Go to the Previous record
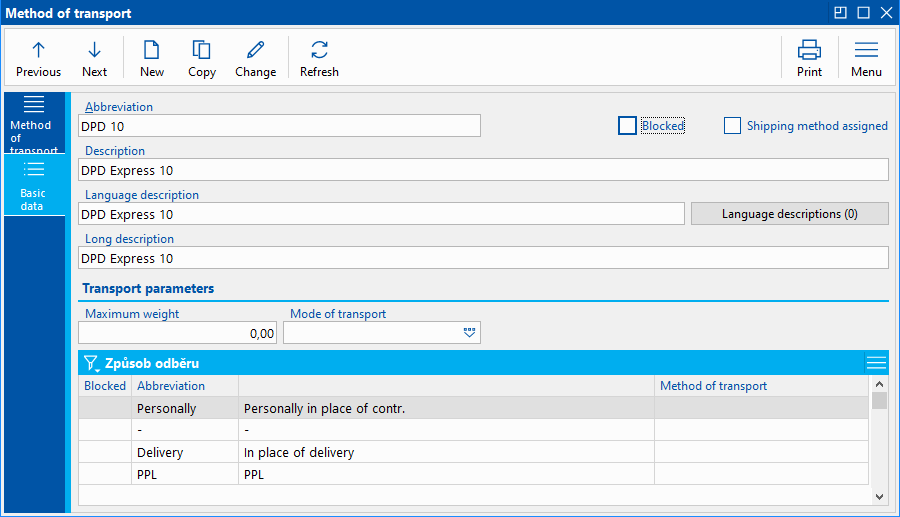Screen dimensions: 900x517 click(38, 59)
